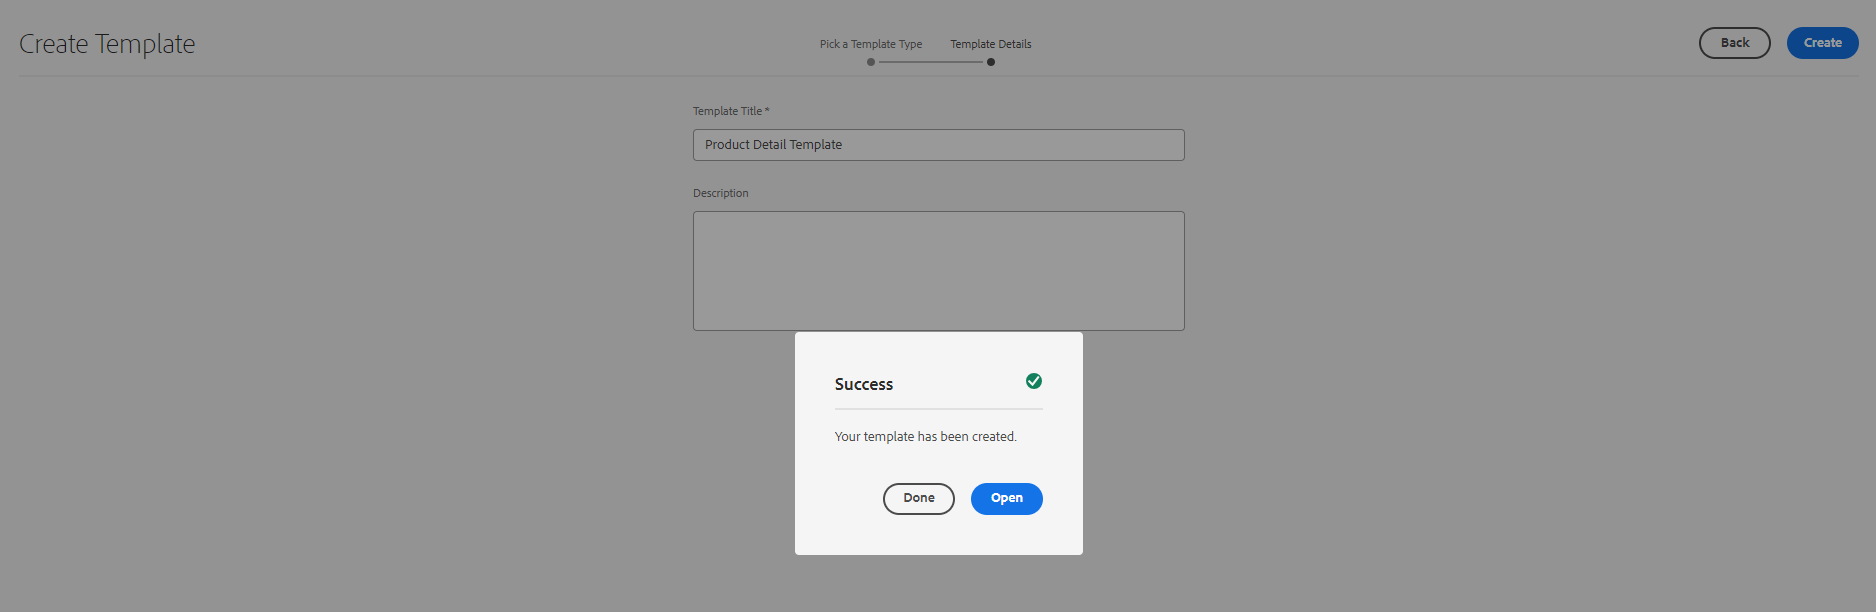1876x612 pixels.
Task: Click the required asterisk beside Template Title
Action: click(767, 110)
